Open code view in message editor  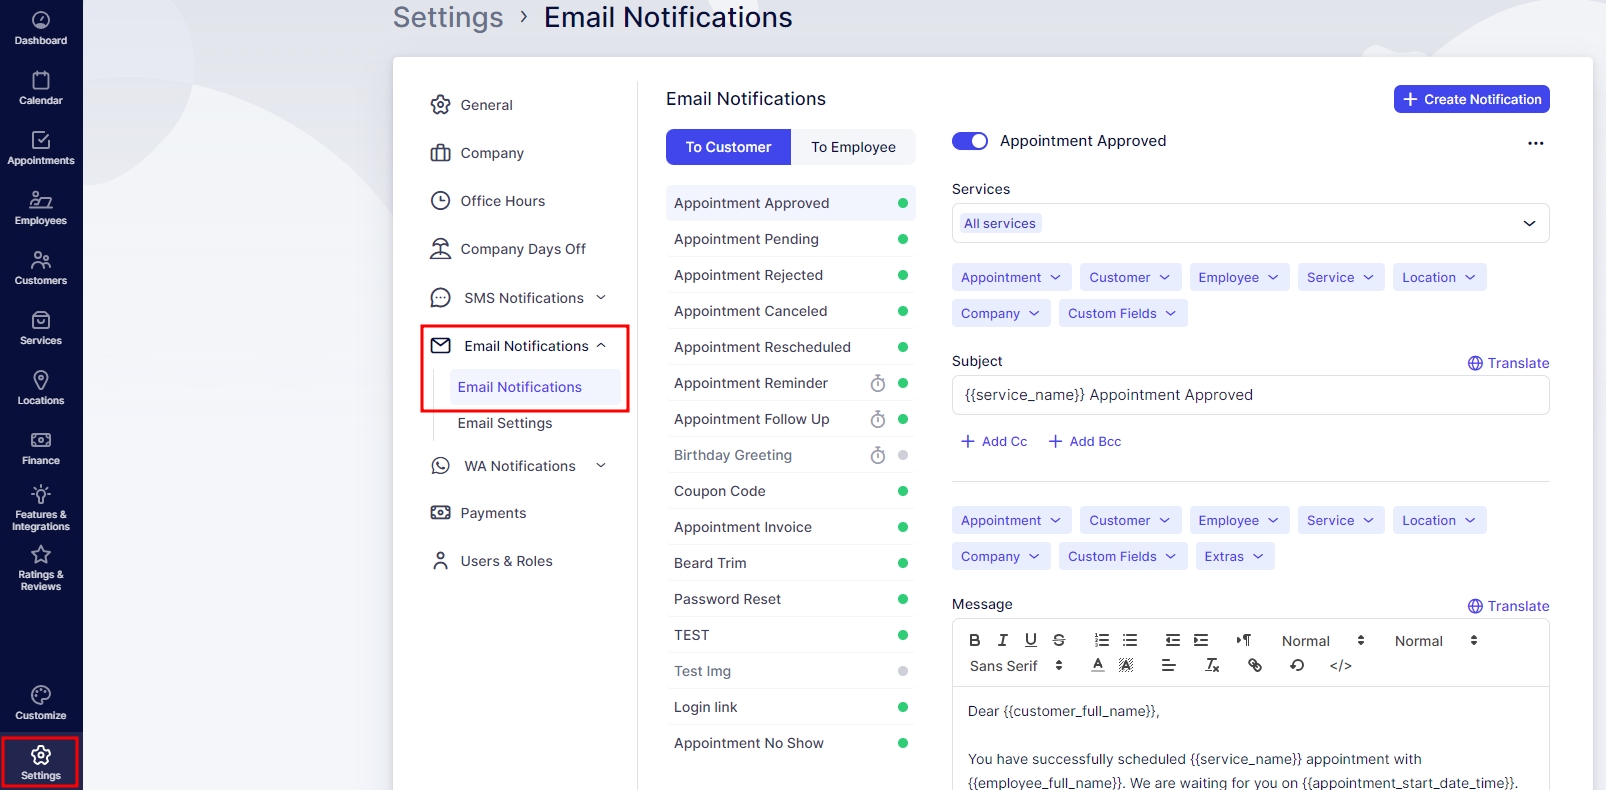(x=1340, y=666)
